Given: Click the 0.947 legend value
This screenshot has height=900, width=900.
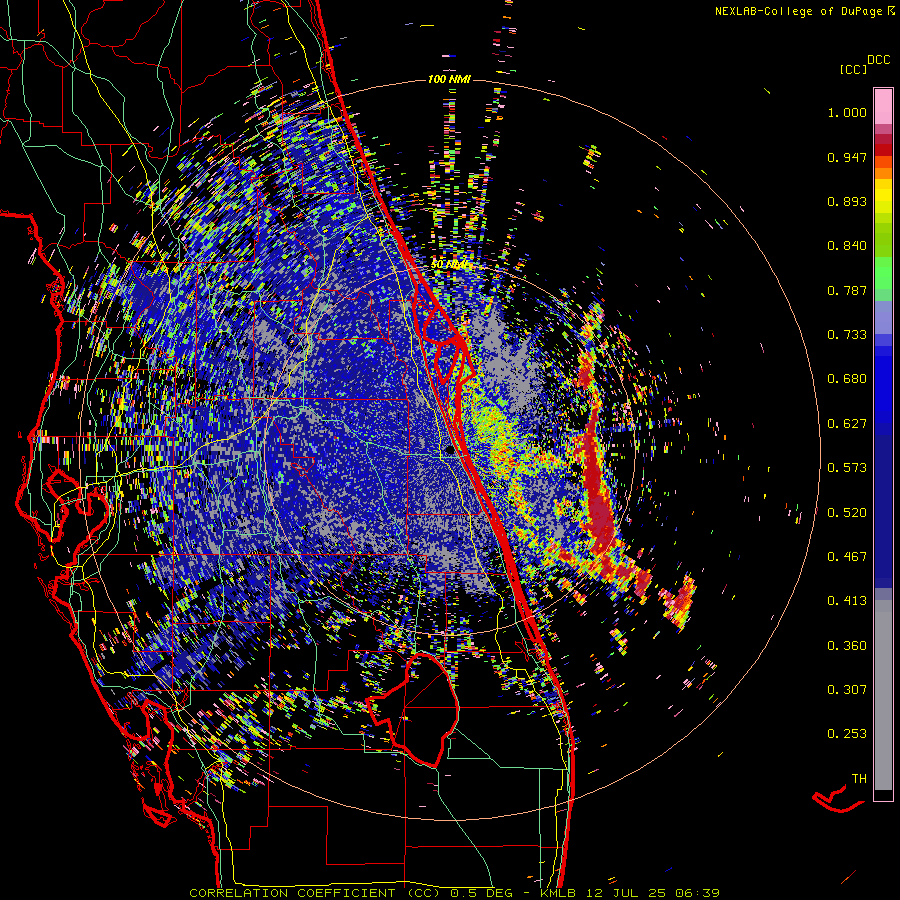Looking at the screenshot, I should [x=847, y=157].
